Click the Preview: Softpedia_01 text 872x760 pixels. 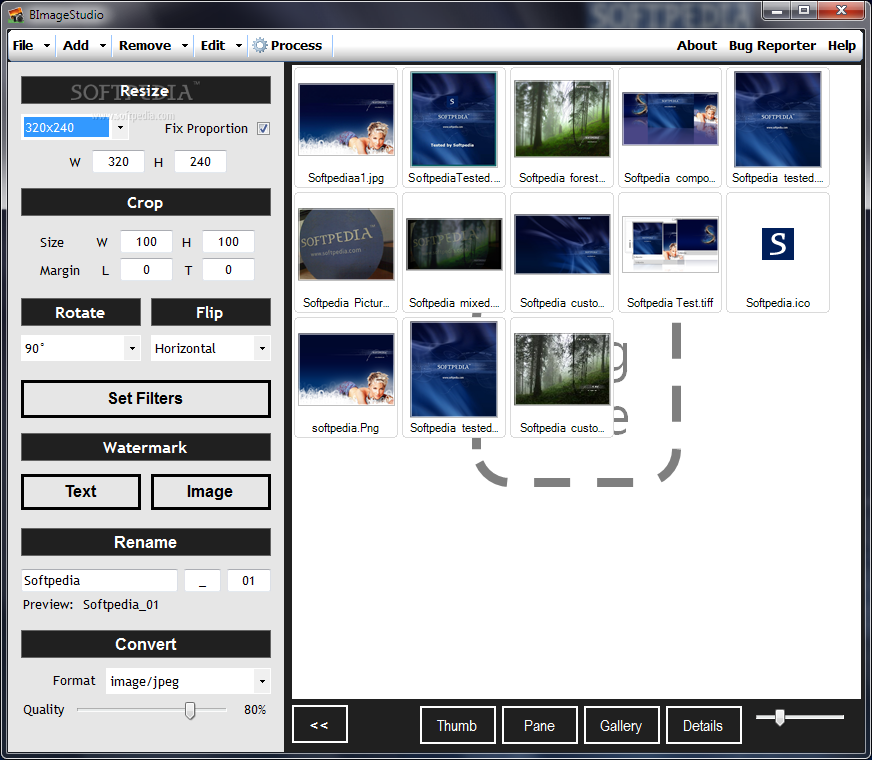coord(91,604)
